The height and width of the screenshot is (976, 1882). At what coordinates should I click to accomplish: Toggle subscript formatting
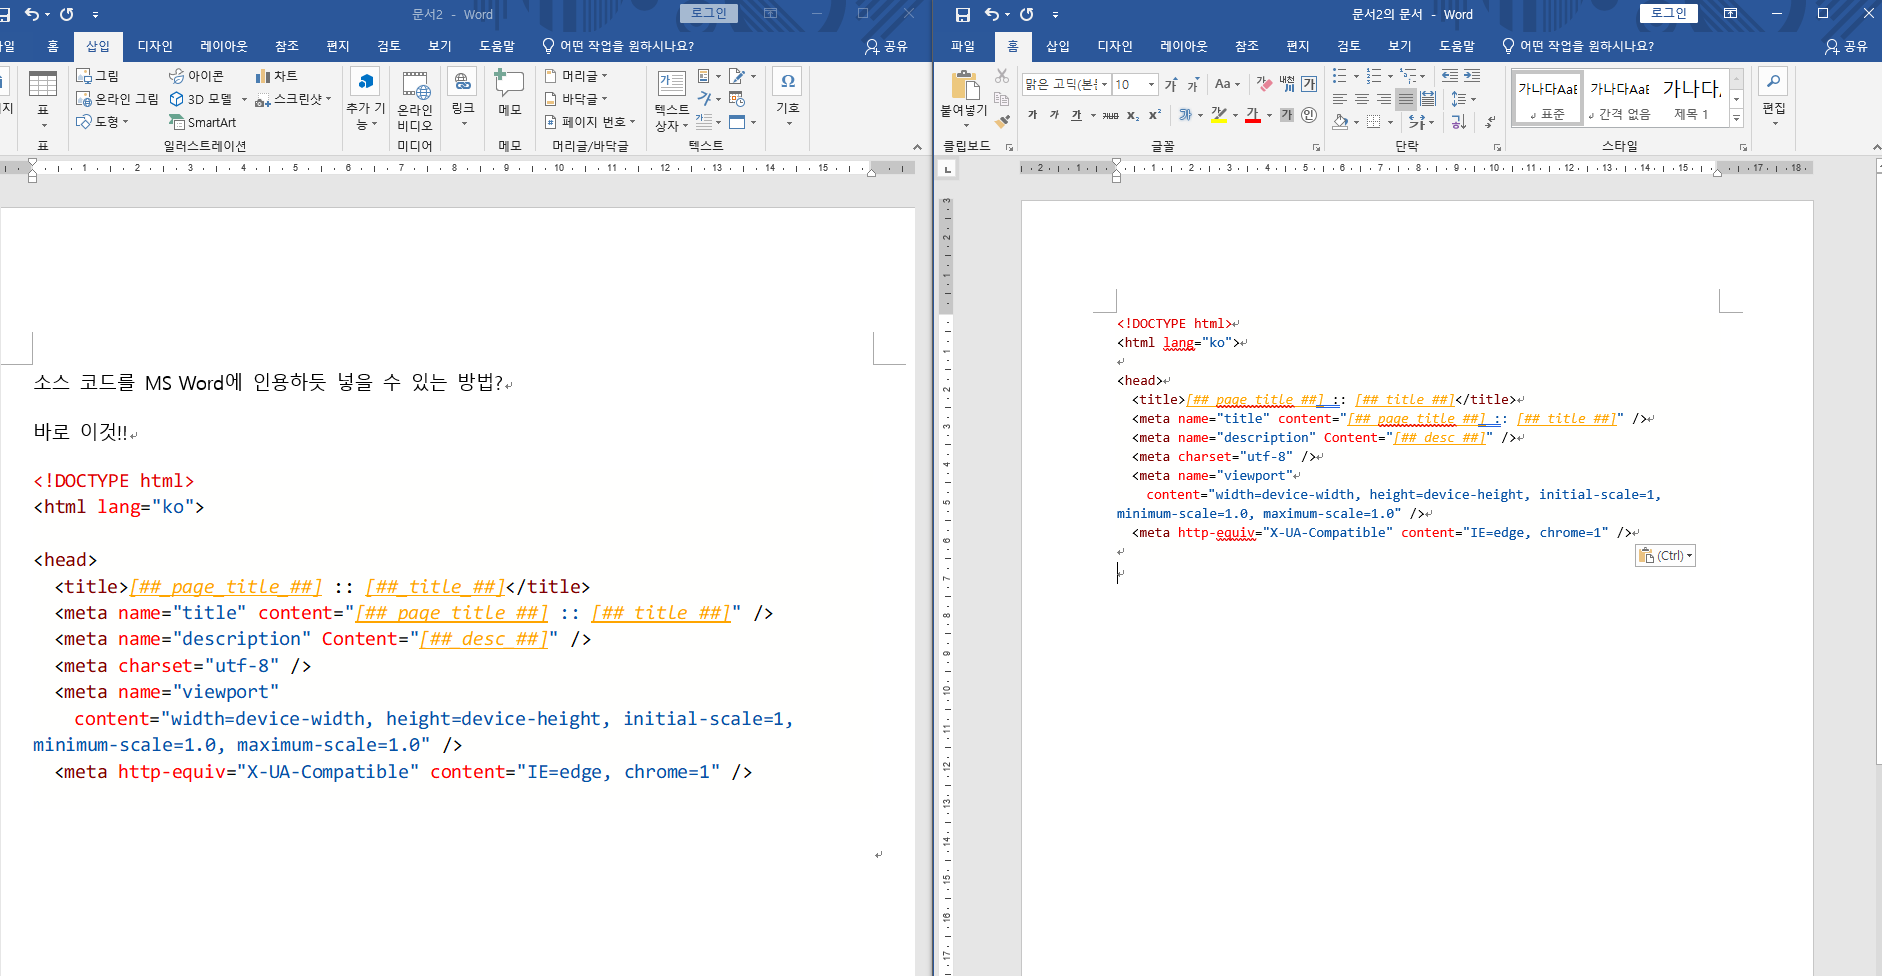pyautogui.click(x=1133, y=115)
